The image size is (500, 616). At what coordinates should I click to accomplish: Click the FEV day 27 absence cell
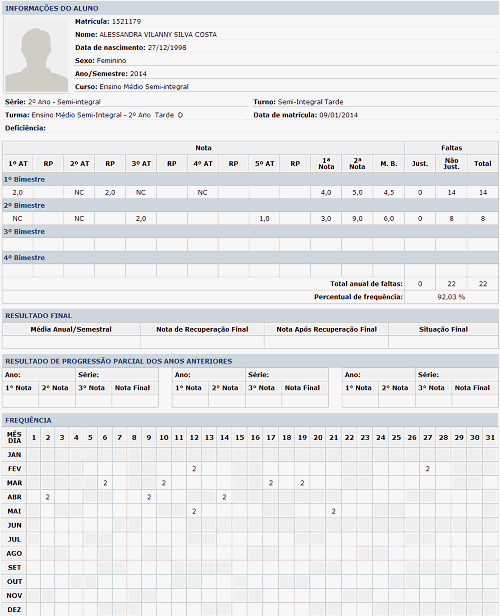click(427, 469)
